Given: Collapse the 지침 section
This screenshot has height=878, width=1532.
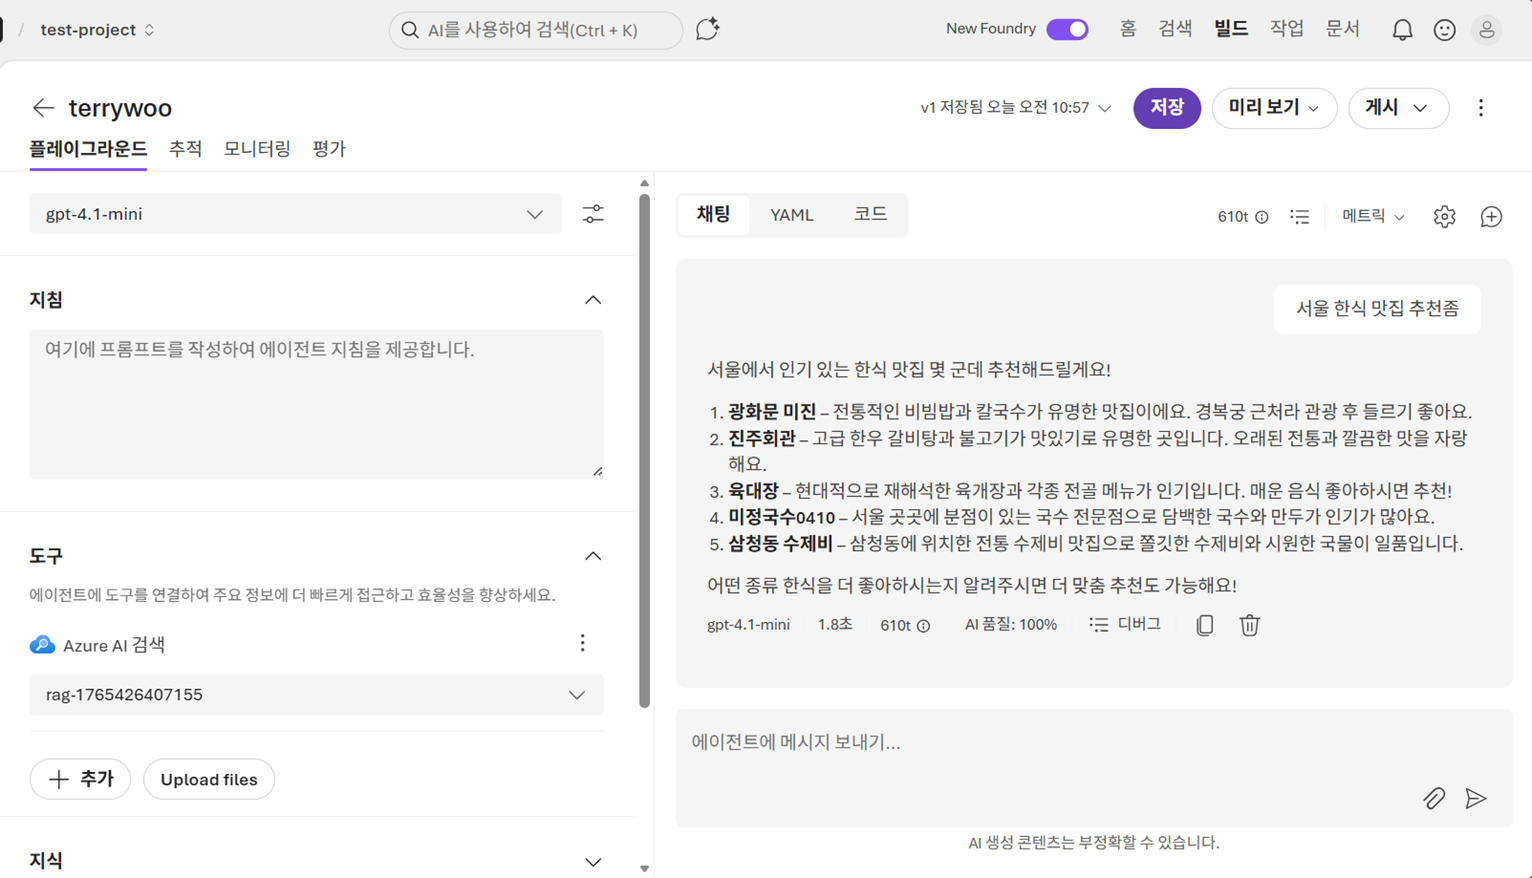Looking at the screenshot, I should (x=593, y=300).
